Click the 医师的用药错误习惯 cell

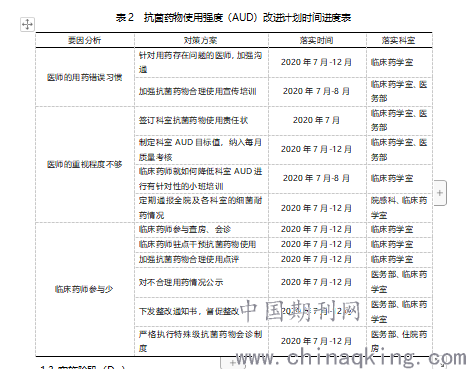(85, 77)
